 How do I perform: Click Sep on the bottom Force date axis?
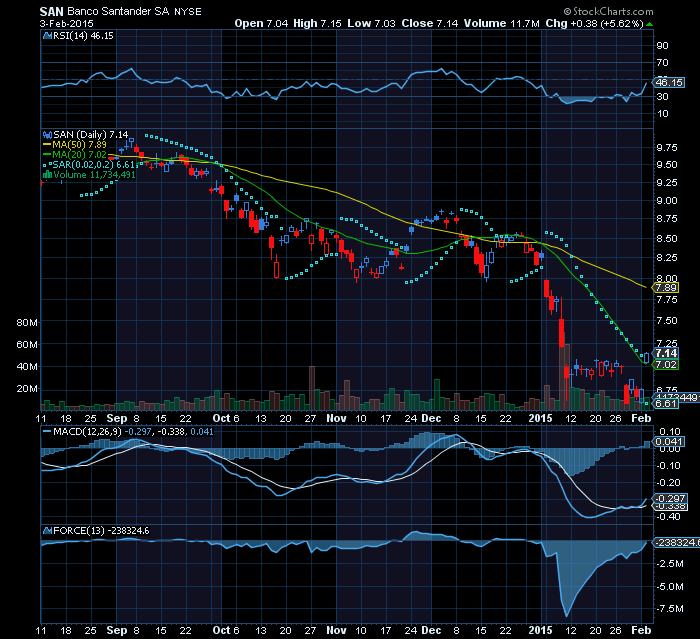[x=117, y=630]
